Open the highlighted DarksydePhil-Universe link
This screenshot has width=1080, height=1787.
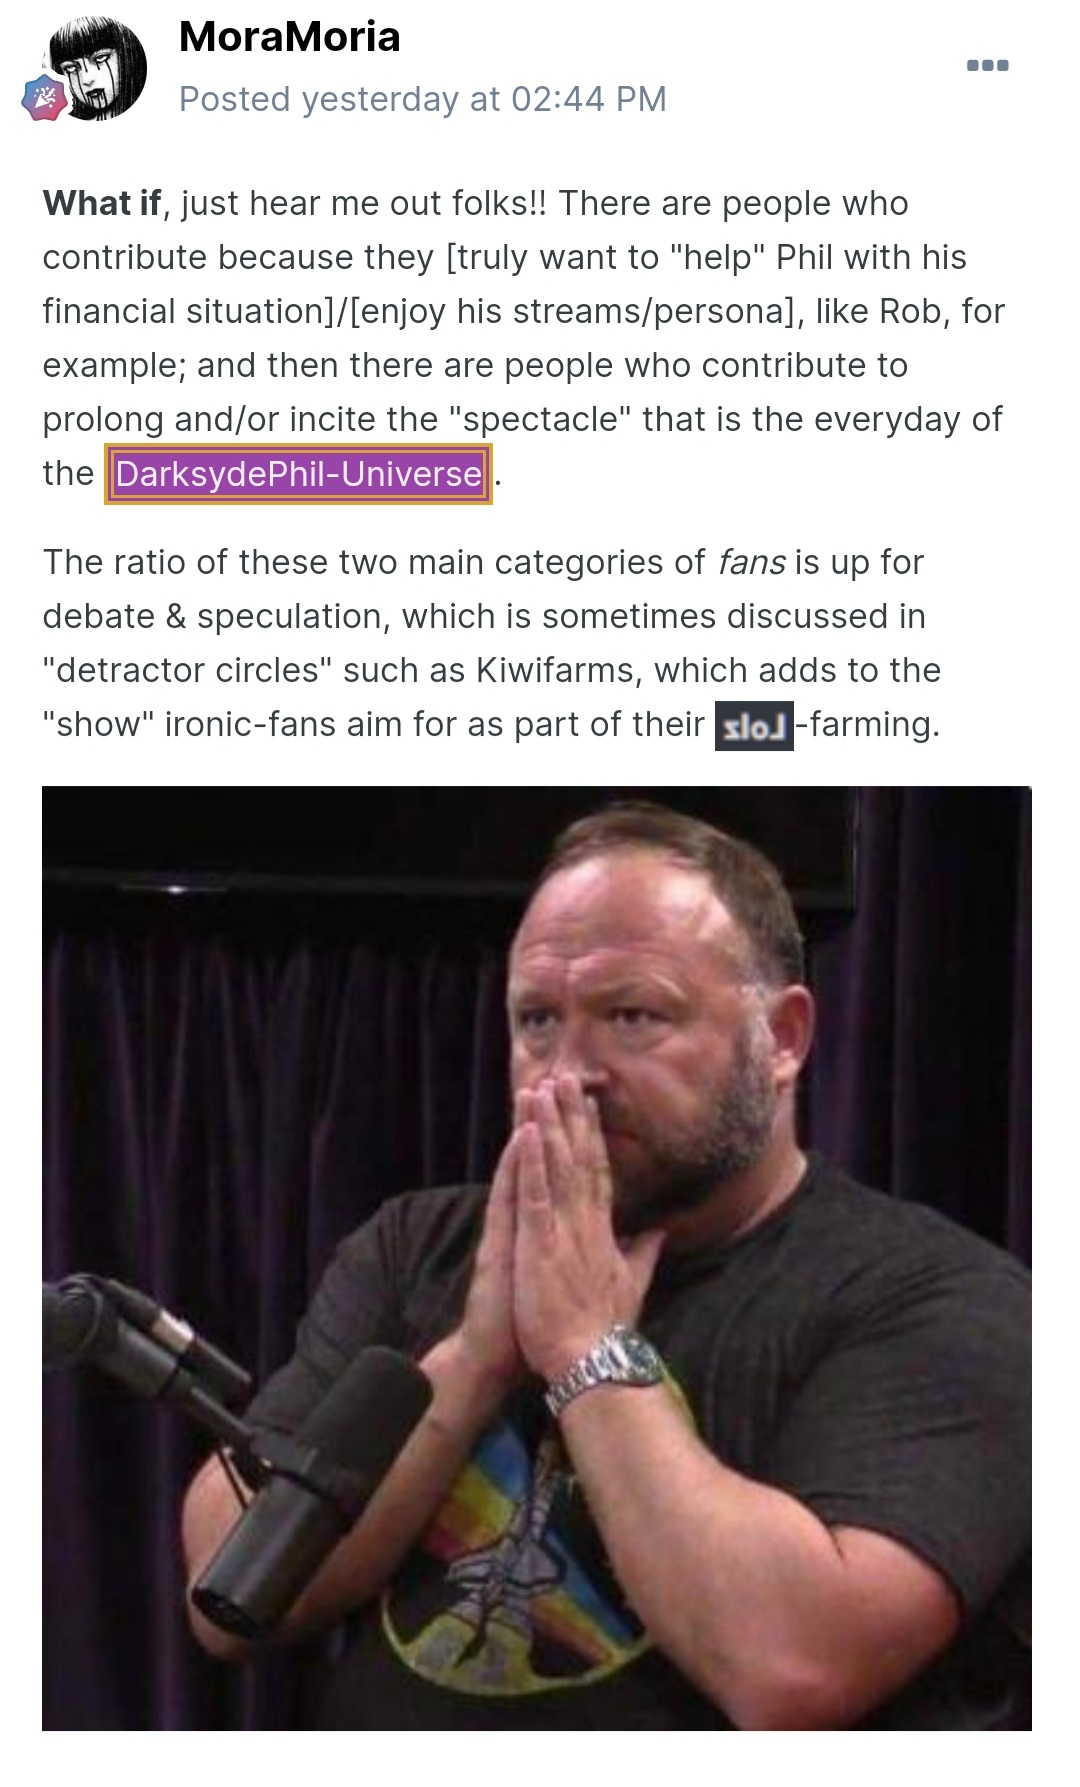[x=299, y=474]
